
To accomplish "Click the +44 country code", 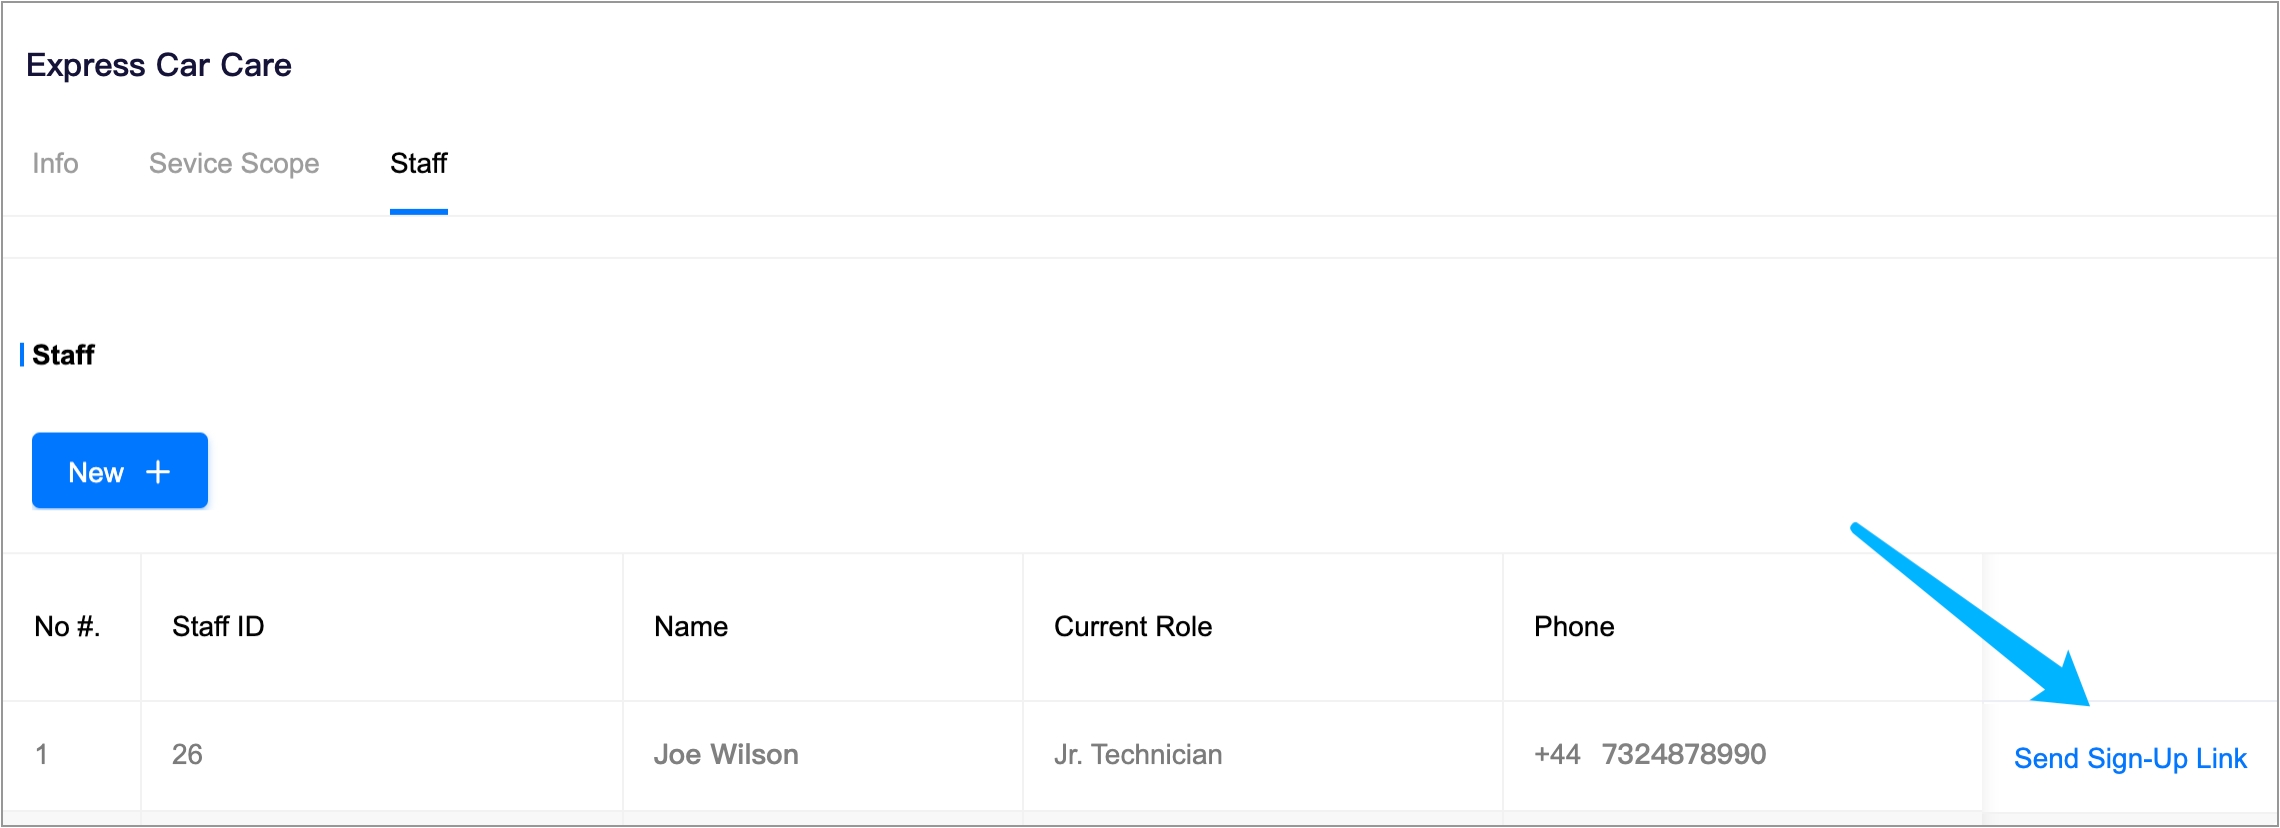I will [1556, 754].
